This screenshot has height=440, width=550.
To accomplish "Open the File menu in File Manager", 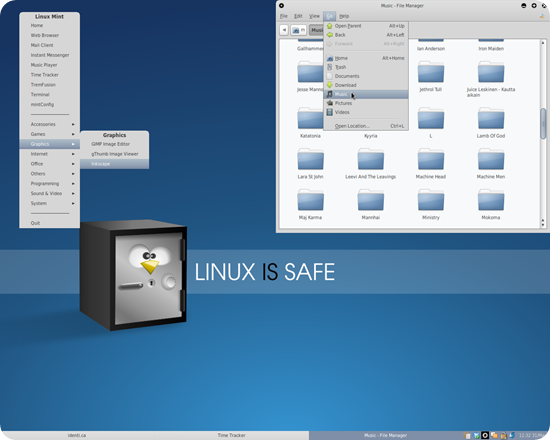I will [284, 16].
